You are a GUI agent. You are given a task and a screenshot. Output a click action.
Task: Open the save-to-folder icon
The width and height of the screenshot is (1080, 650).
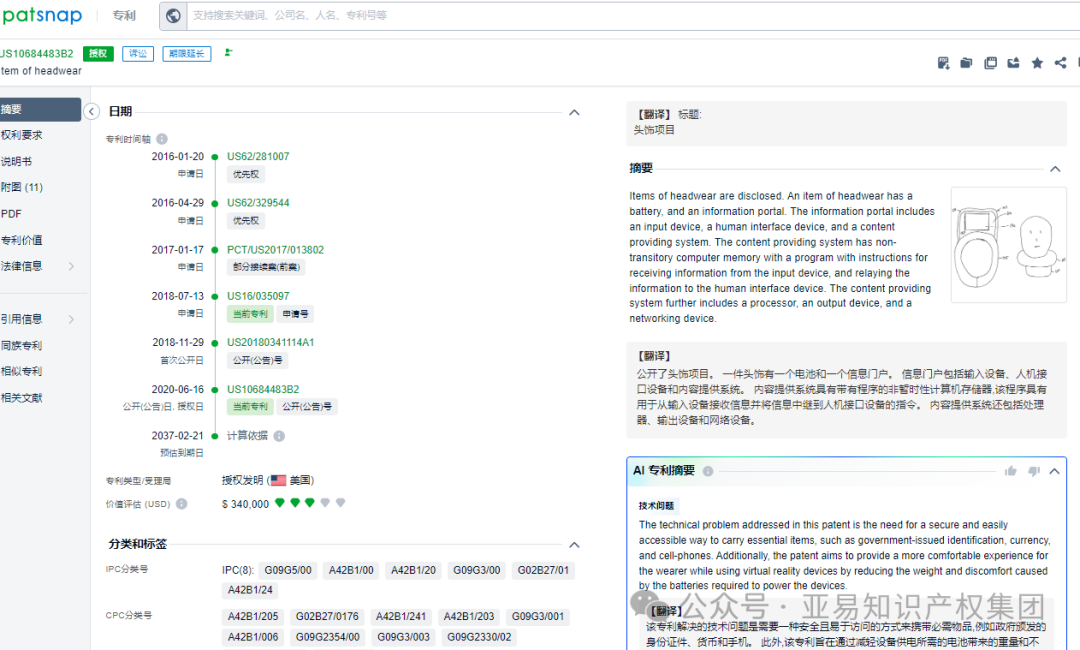click(966, 62)
